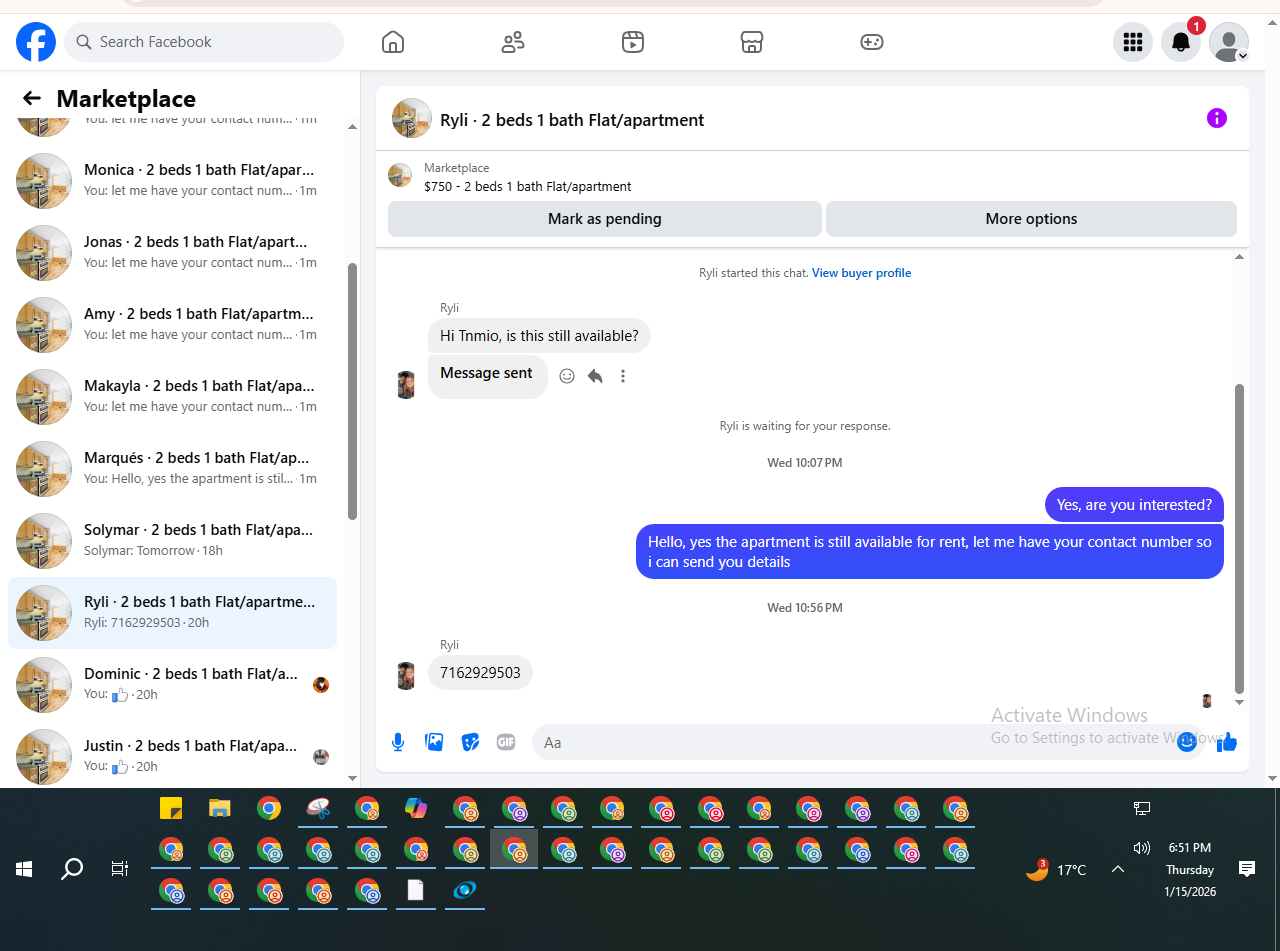Click the conversation list scrollbar

pyautogui.click(x=352, y=391)
